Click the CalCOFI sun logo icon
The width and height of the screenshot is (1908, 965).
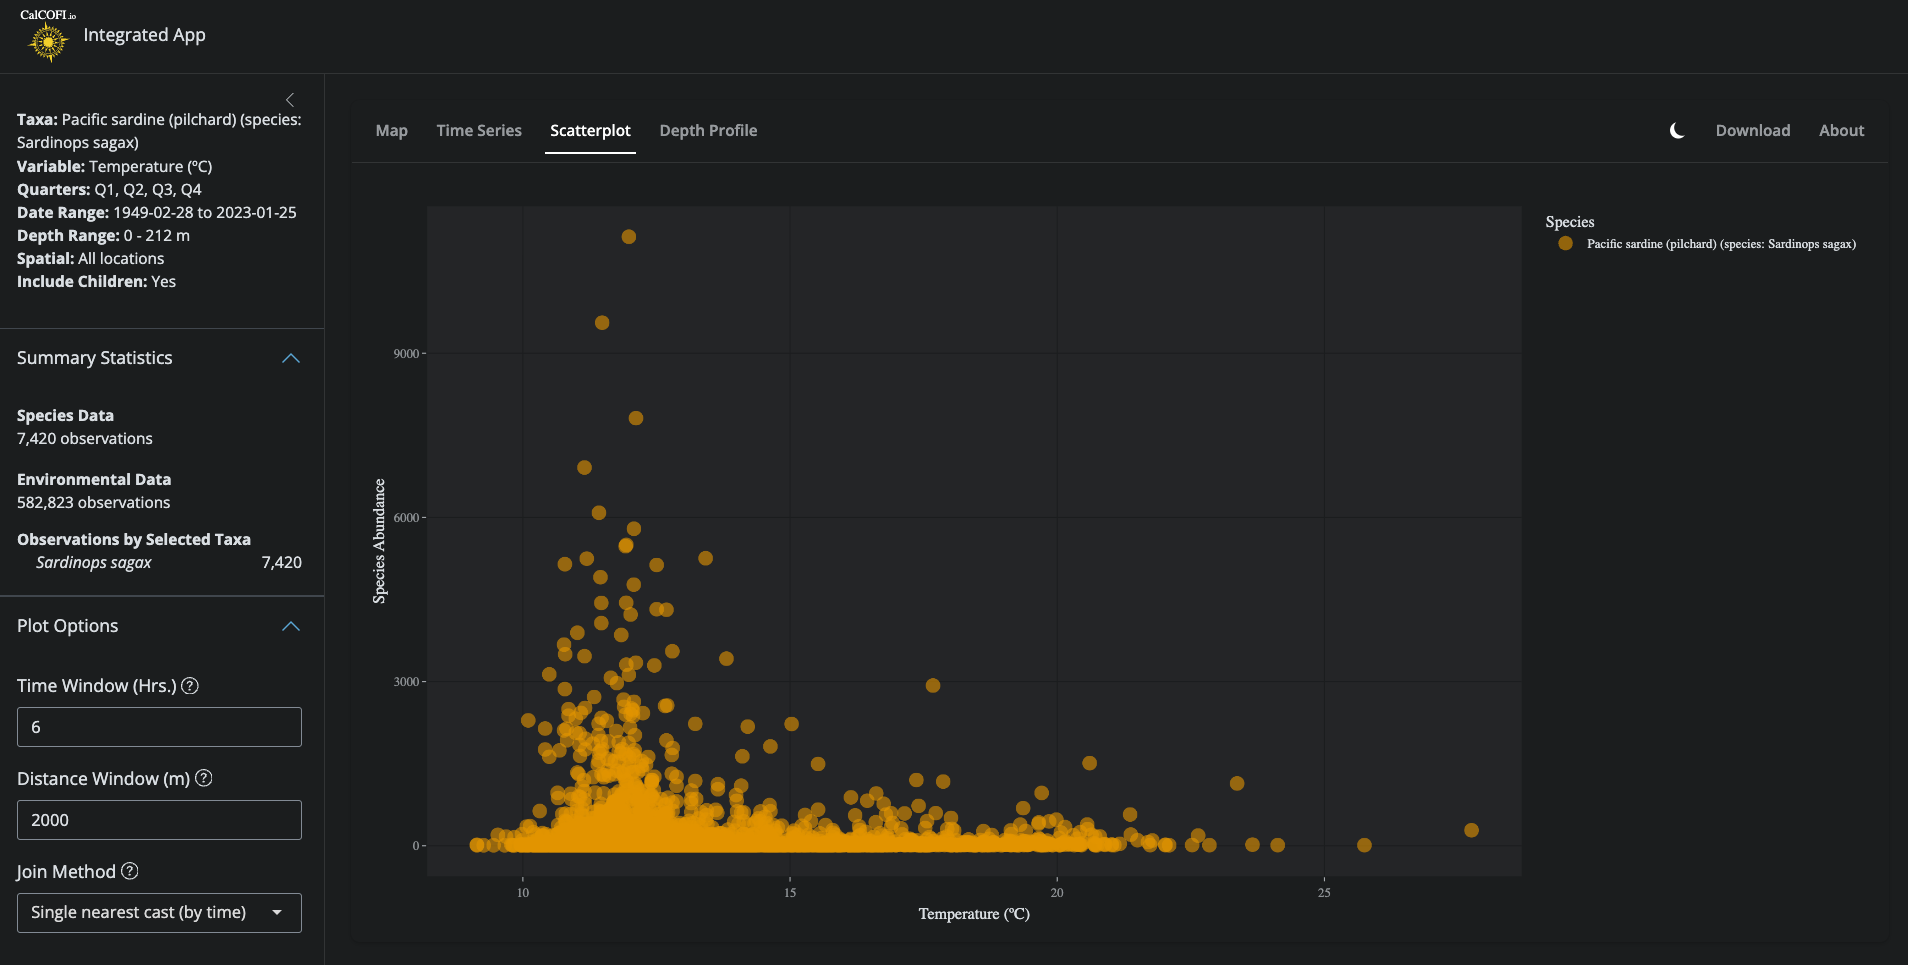click(x=48, y=42)
